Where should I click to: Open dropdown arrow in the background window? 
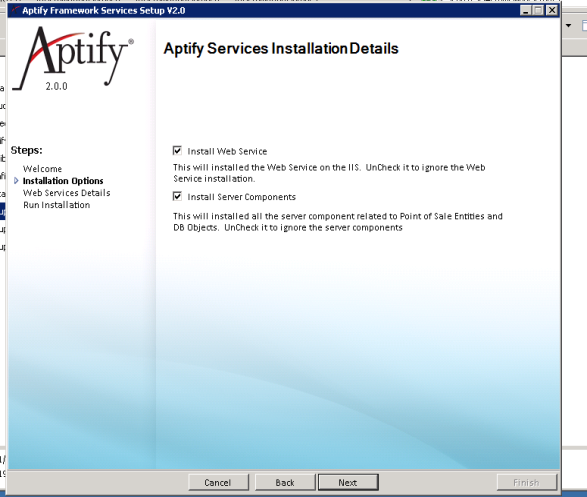coord(569,25)
